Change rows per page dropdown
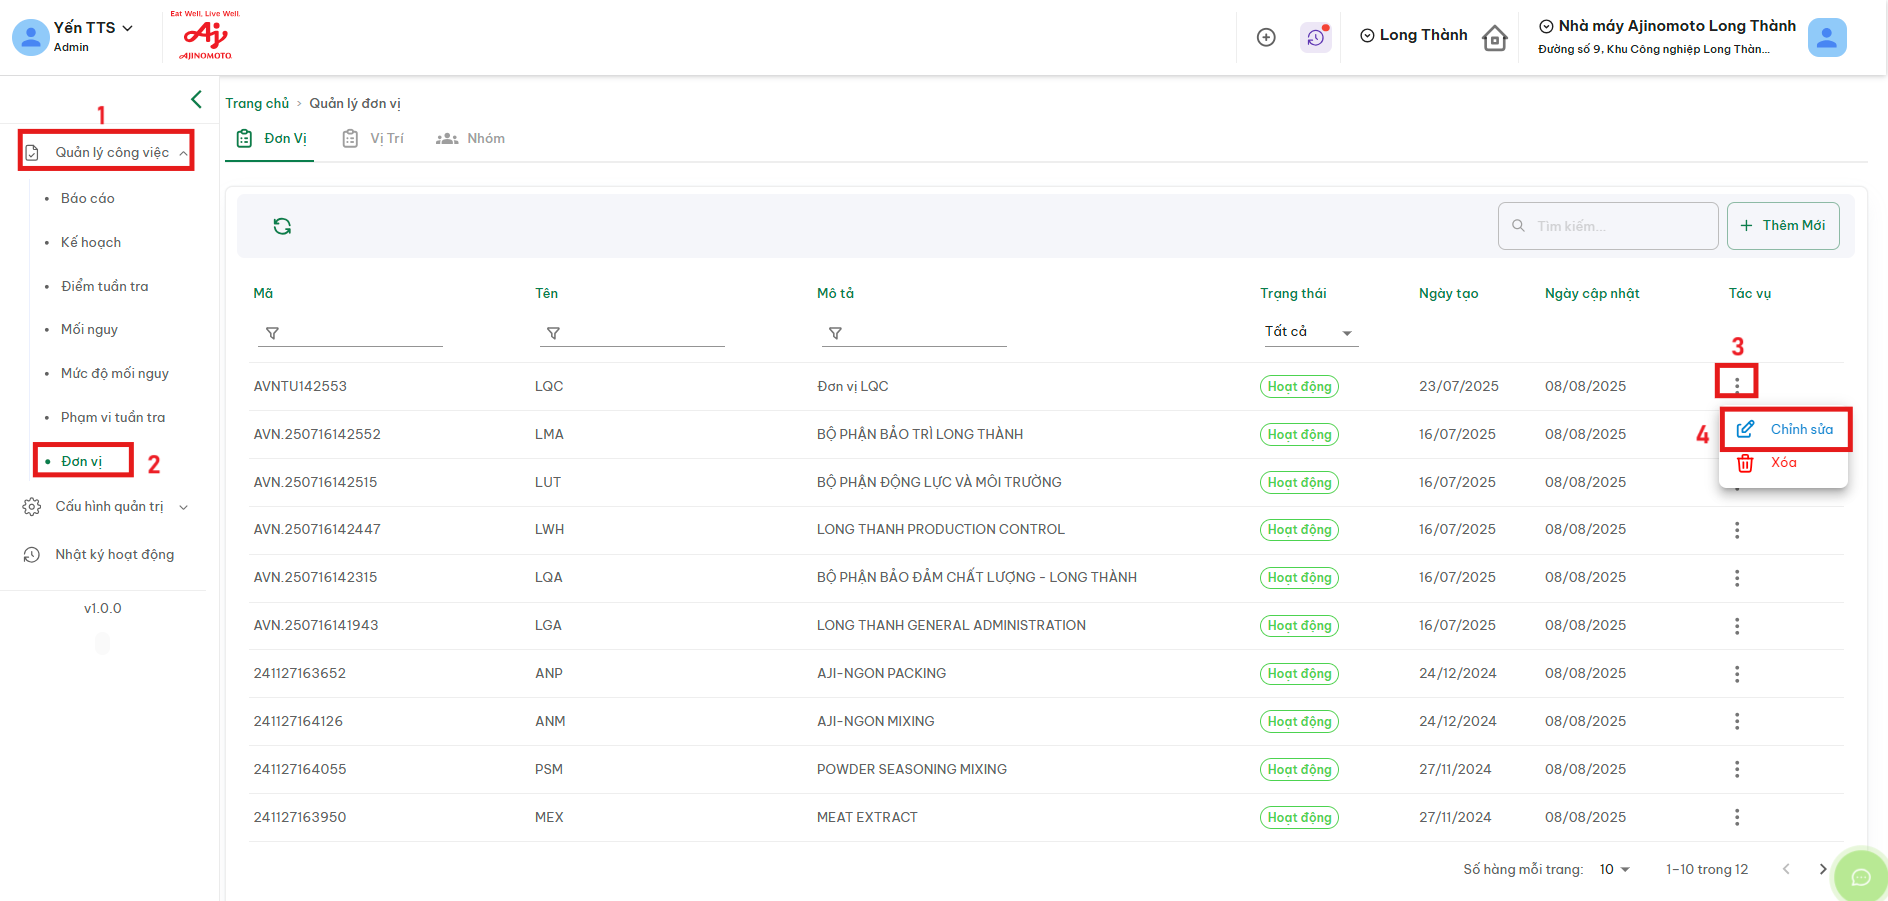1888x901 pixels. pos(1614,869)
